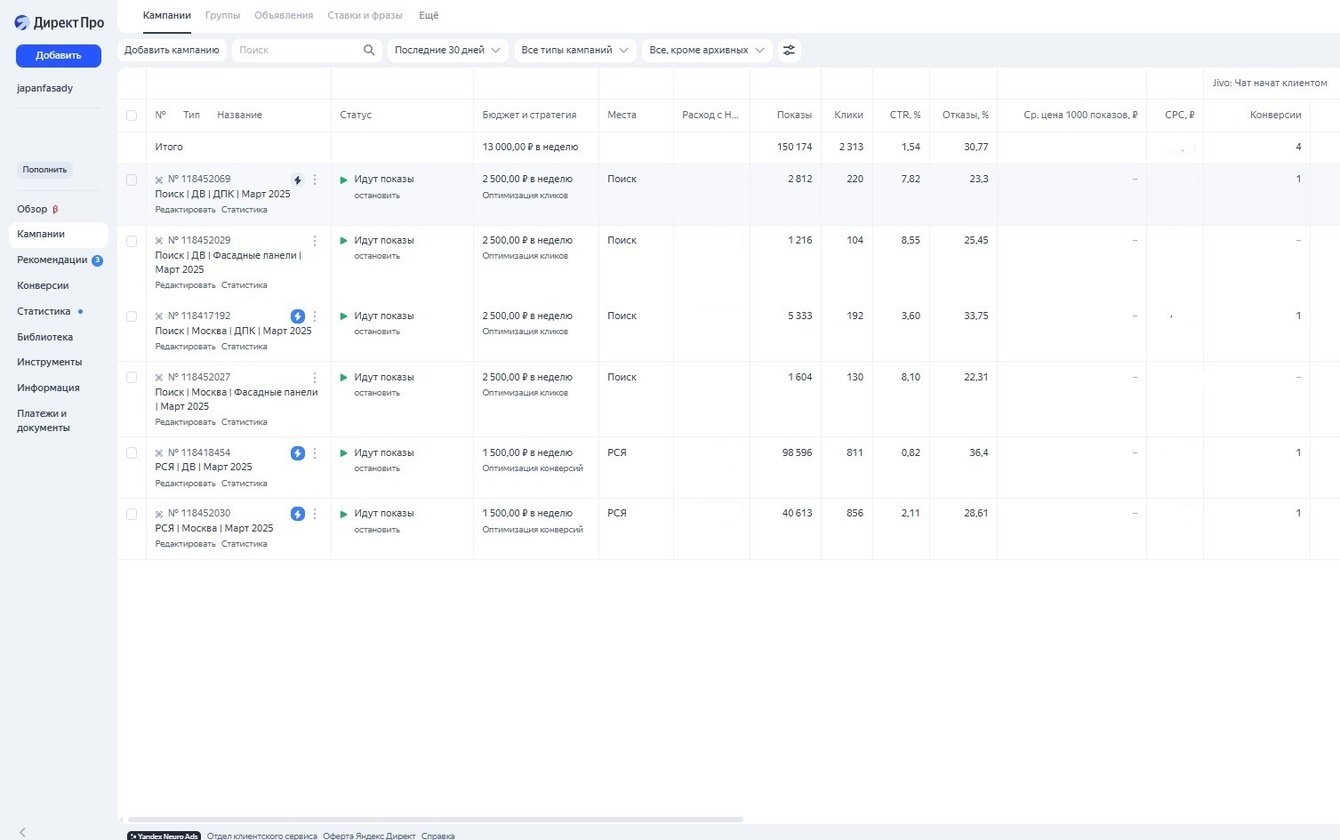The height and width of the screenshot is (840, 1340).
Task: Tick the select-all campaigns checkbox in header
Action: [x=131, y=116]
